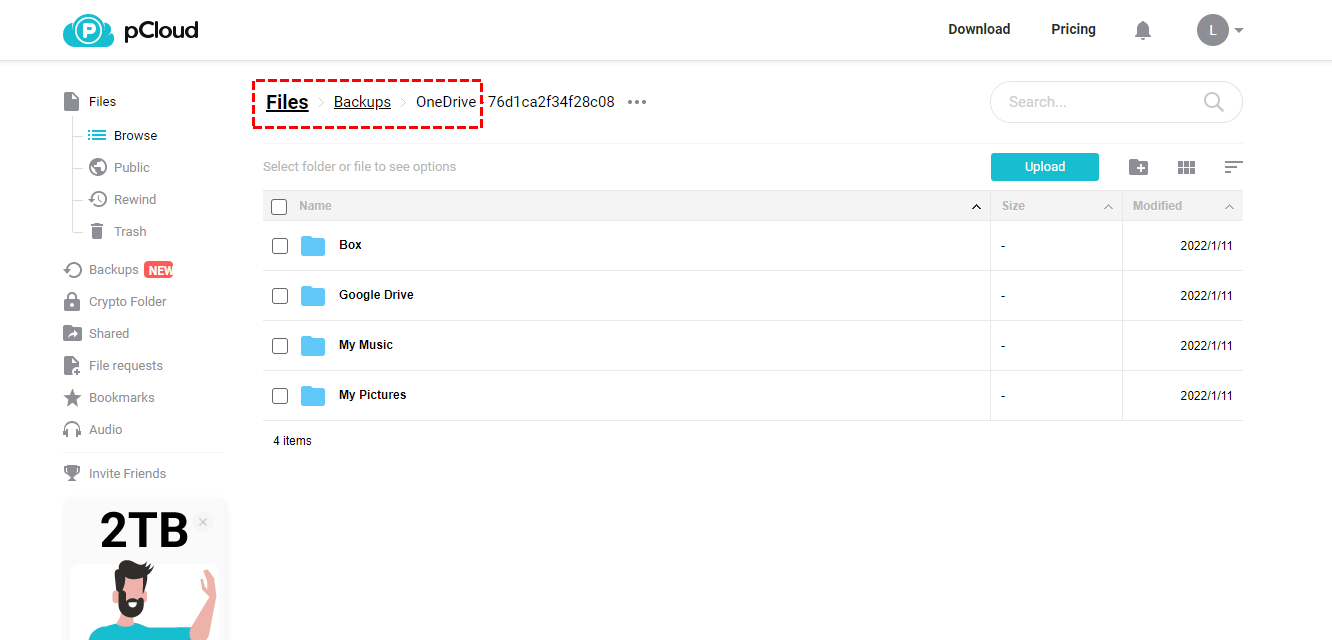Click the Browse list icon
The width and height of the screenshot is (1332, 640).
[97, 135]
